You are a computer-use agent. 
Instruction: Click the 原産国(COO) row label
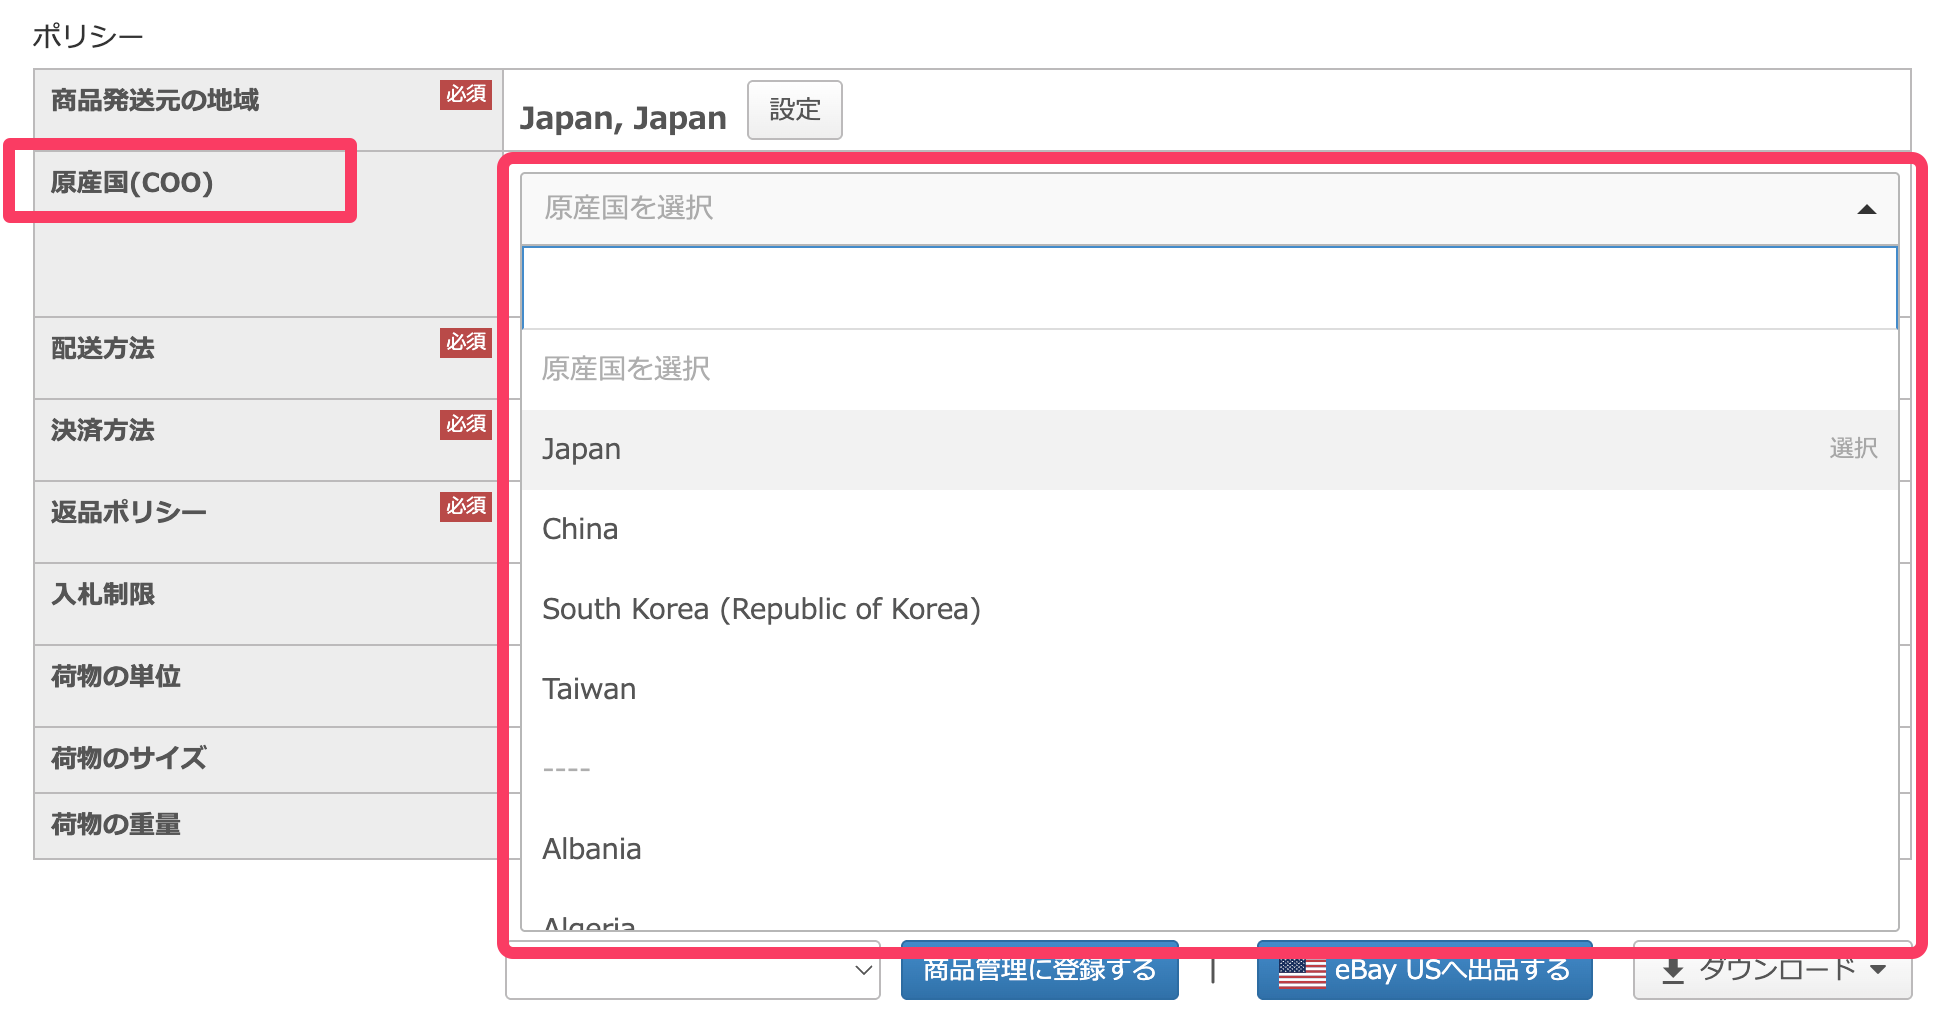(x=132, y=183)
